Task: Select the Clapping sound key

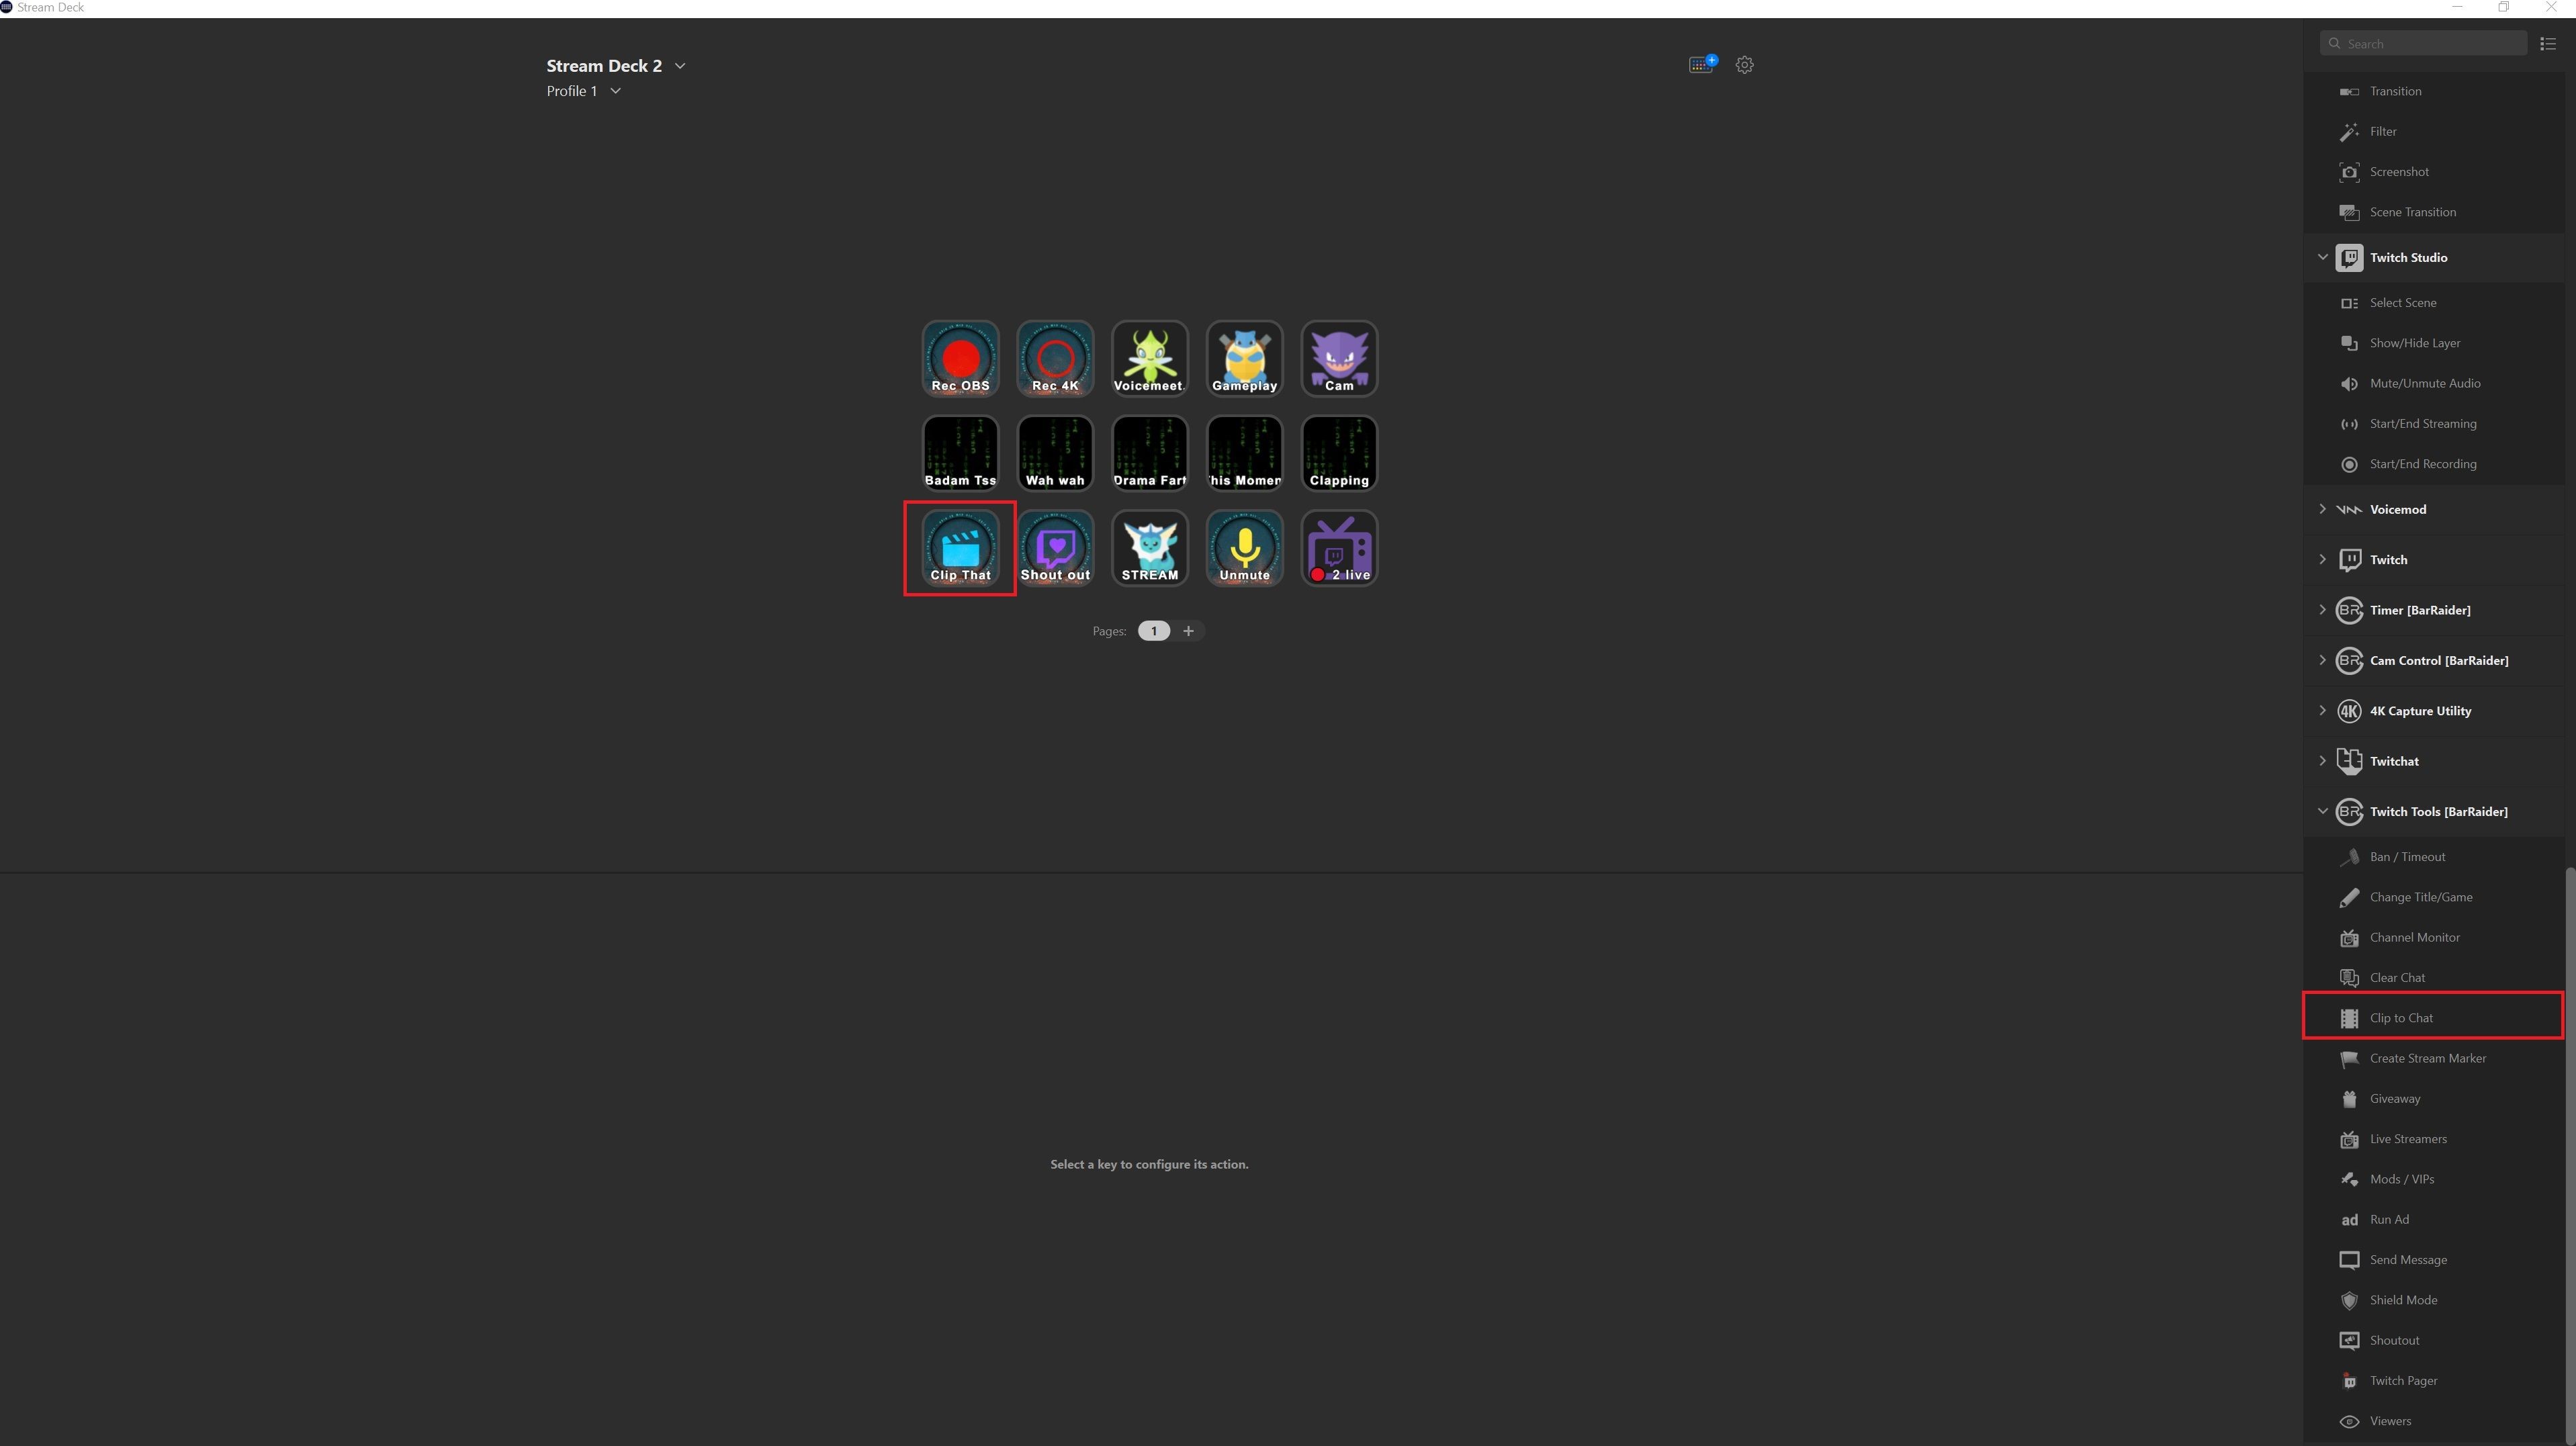Action: point(1340,453)
